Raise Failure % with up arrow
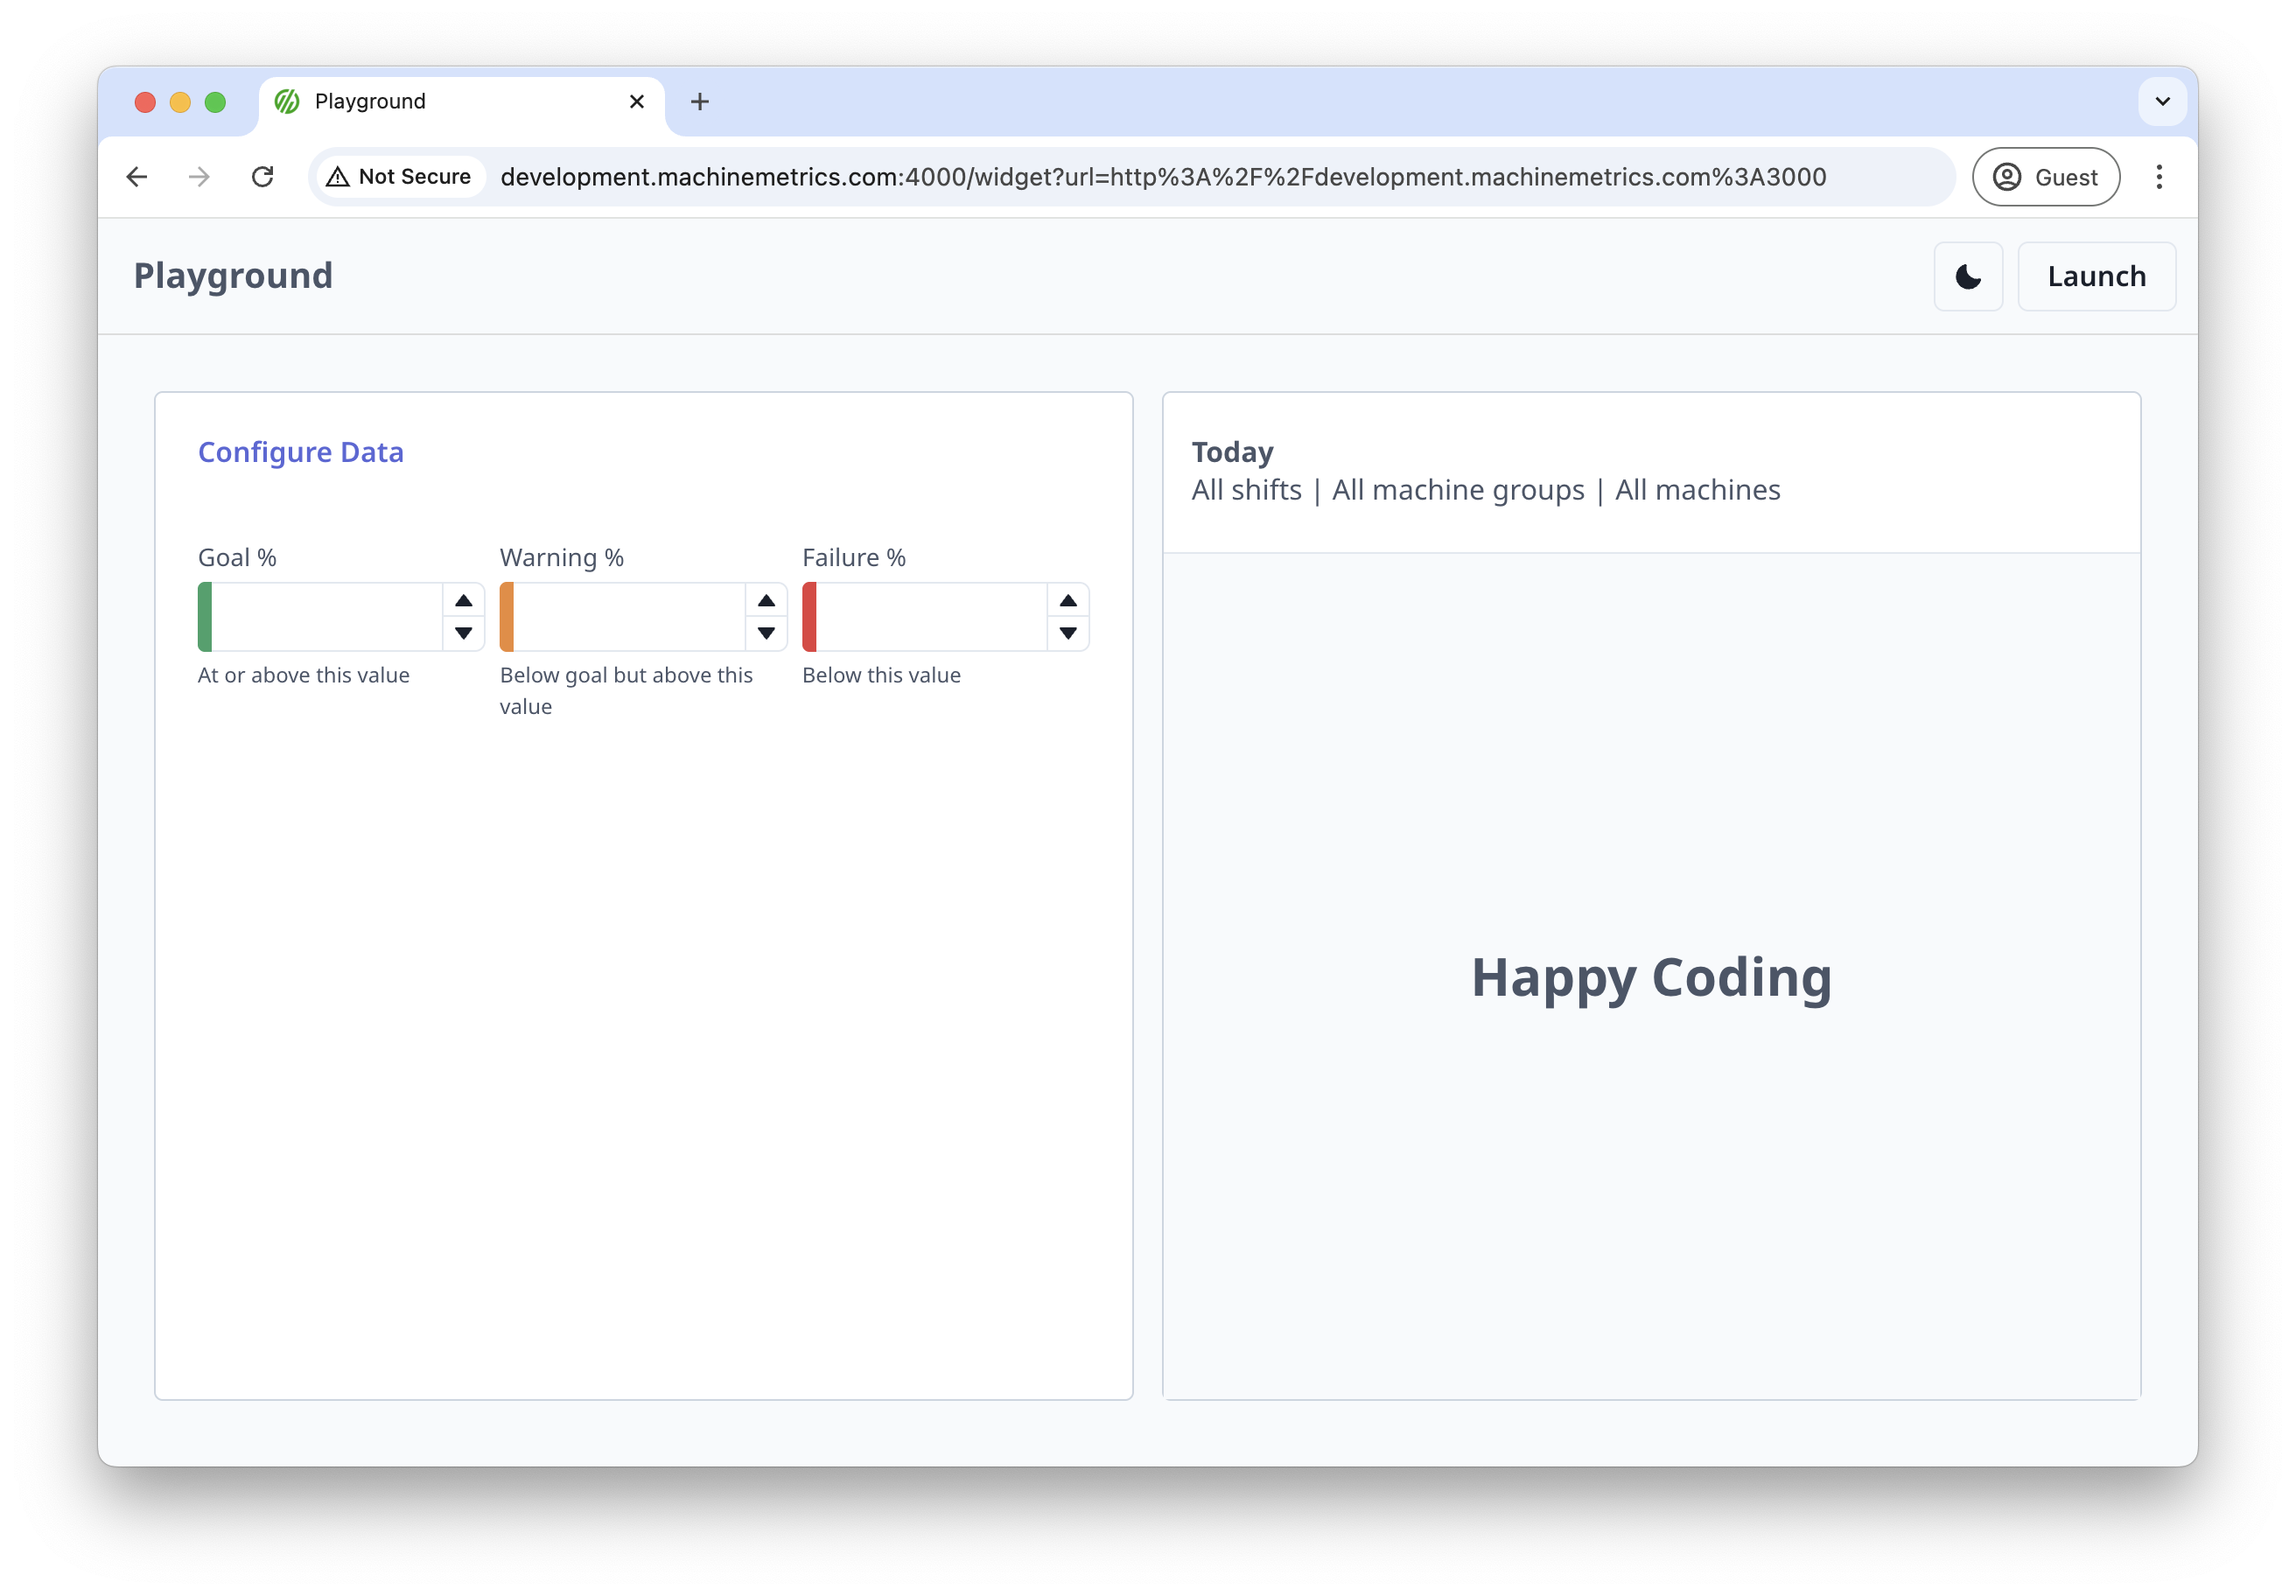Viewport: 2296px width, 1596px height. pos(1068,601)
